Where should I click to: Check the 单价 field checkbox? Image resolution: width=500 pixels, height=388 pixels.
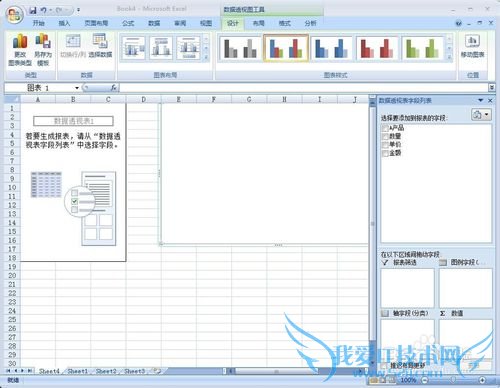385,145
